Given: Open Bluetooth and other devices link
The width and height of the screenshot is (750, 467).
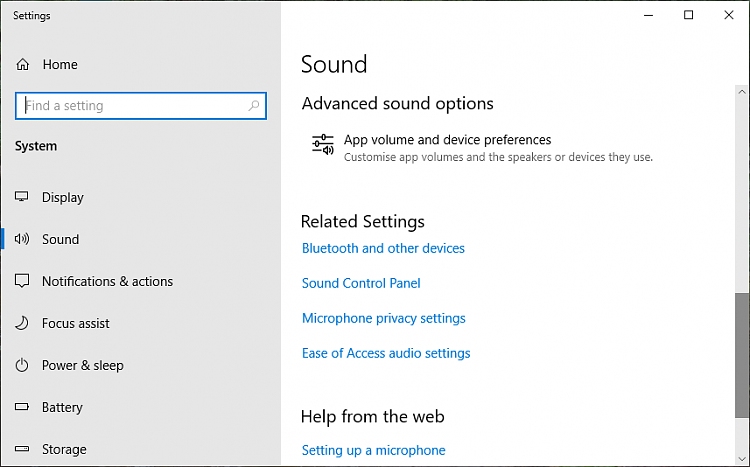Looking at the screenshot, I should pyautogui.click(x=383, y=248).
